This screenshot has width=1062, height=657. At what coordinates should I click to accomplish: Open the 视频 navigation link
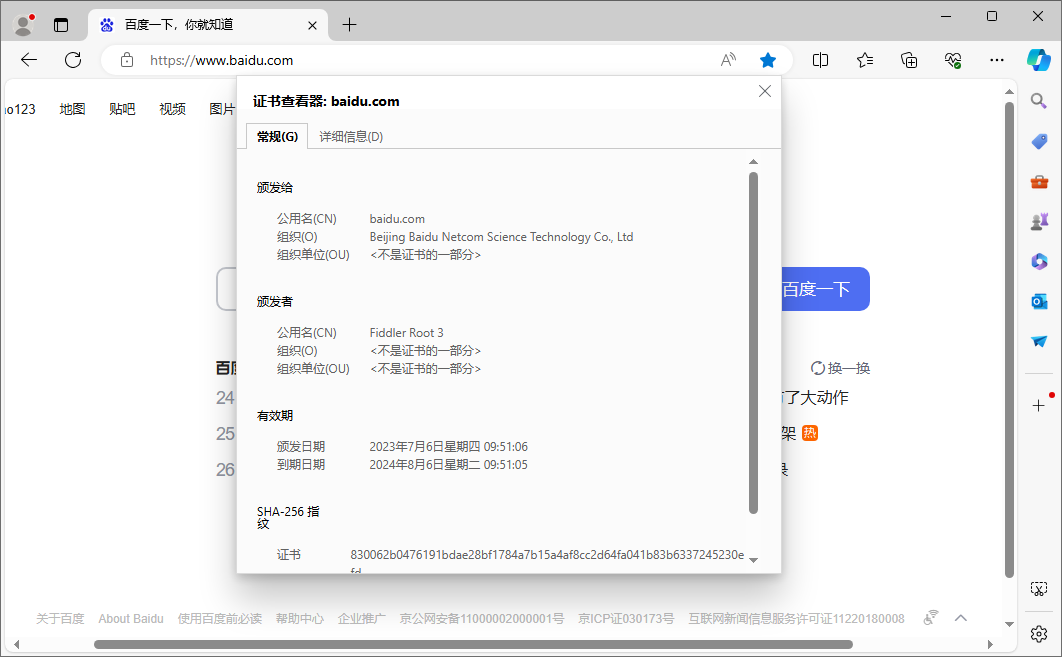[173, 109]
